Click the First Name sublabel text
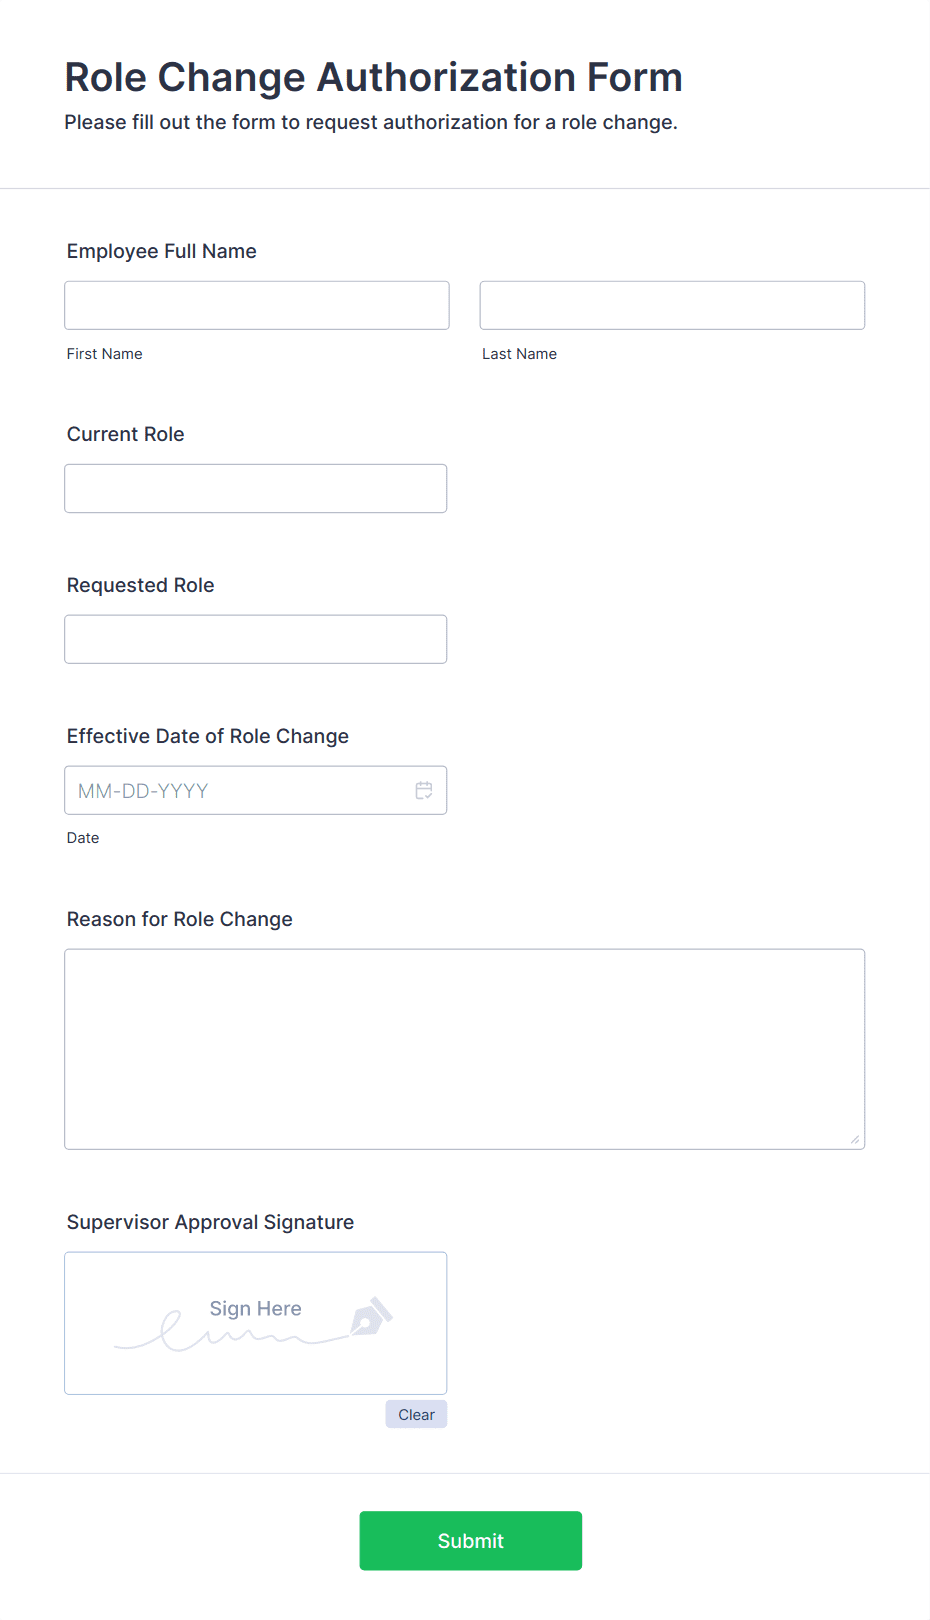Viewport: 930px width, 1620px height. click(x=105, y=354)
